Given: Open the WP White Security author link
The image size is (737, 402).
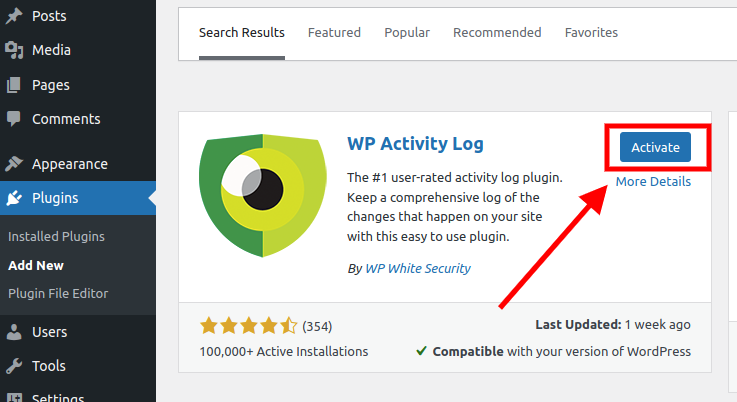Looking at the screenshot, I should pyautogui.click(x=418, y=268).
